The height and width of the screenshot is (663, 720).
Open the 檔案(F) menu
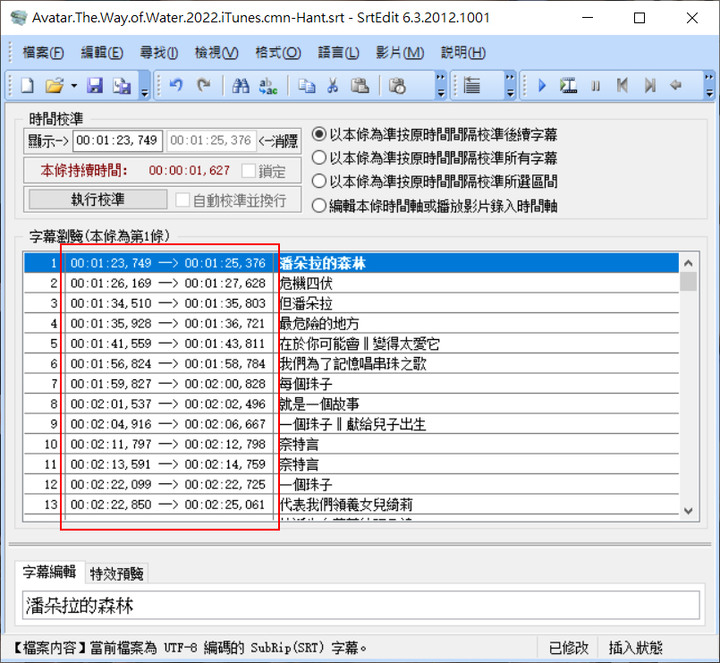click(43, 52)
